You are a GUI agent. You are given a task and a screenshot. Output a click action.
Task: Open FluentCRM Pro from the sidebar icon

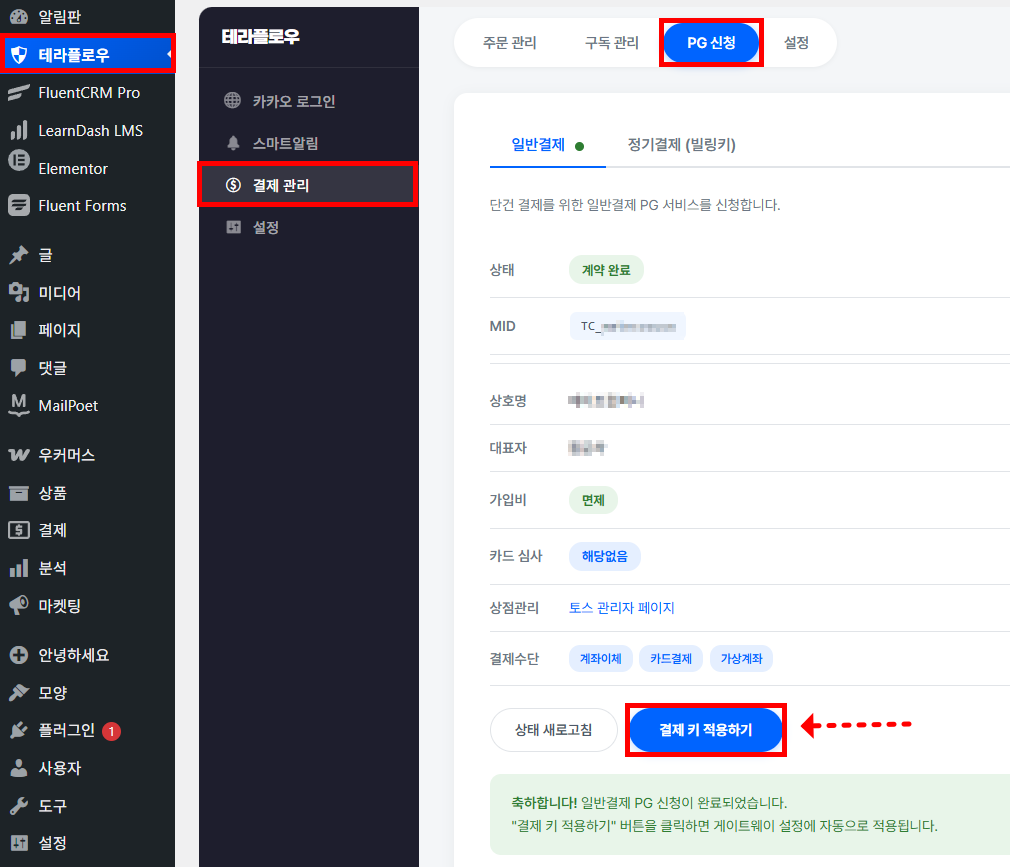(x=18, y=93)
